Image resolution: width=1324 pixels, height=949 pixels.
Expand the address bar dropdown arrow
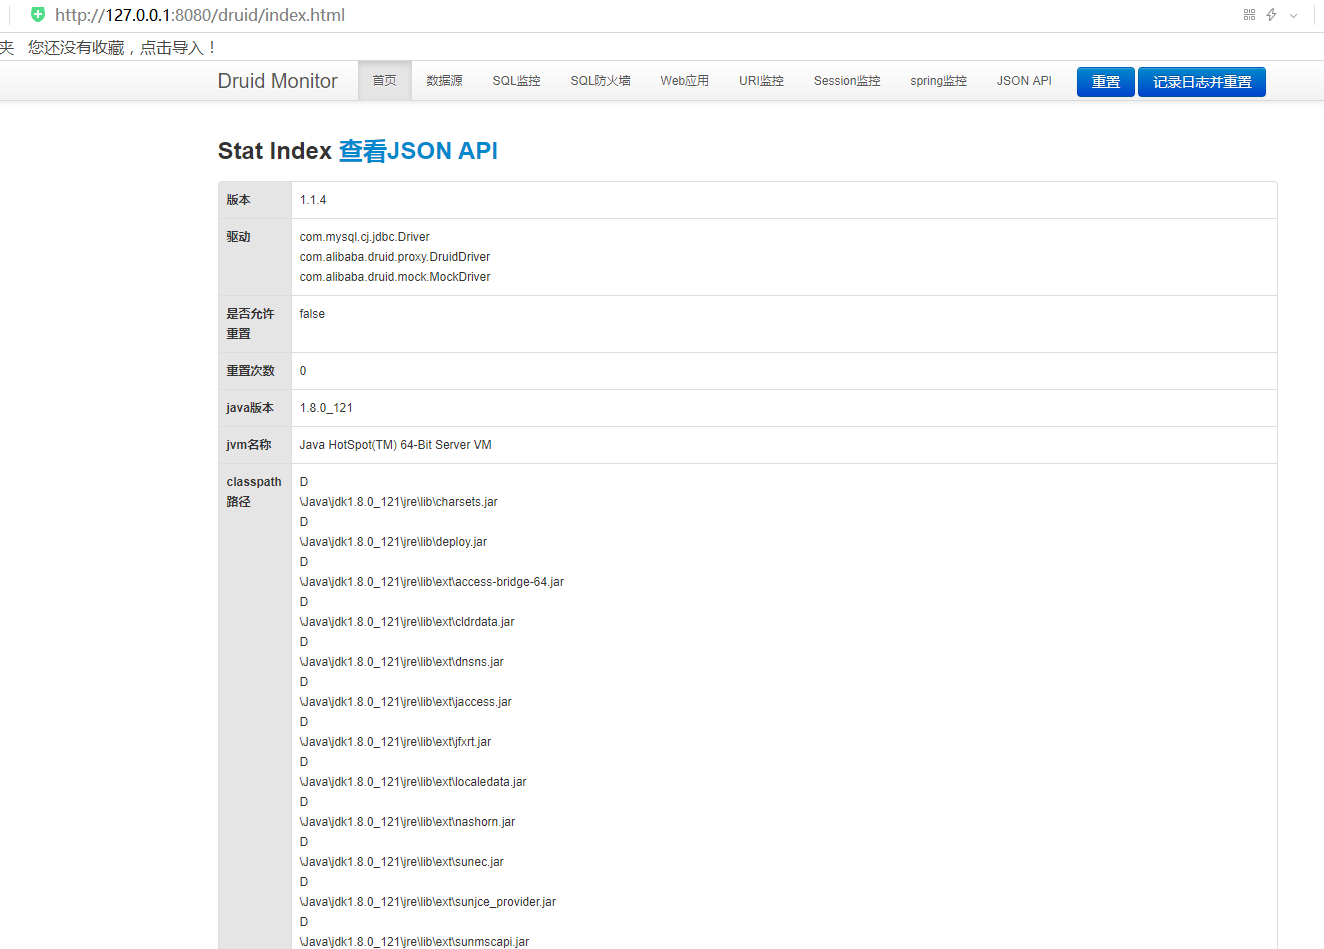point(1293,16)
